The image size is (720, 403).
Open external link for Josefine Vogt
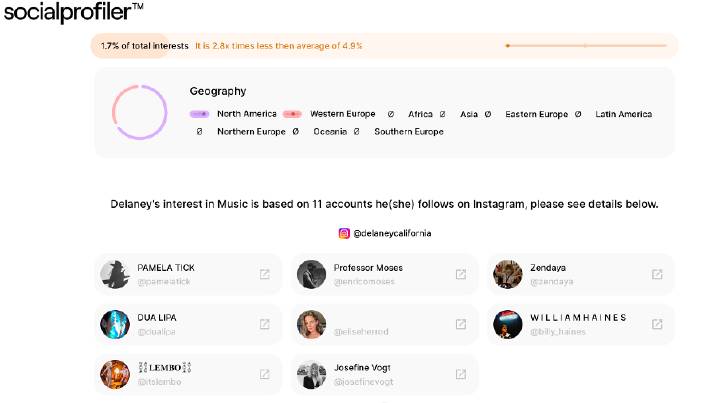[461, 374]
